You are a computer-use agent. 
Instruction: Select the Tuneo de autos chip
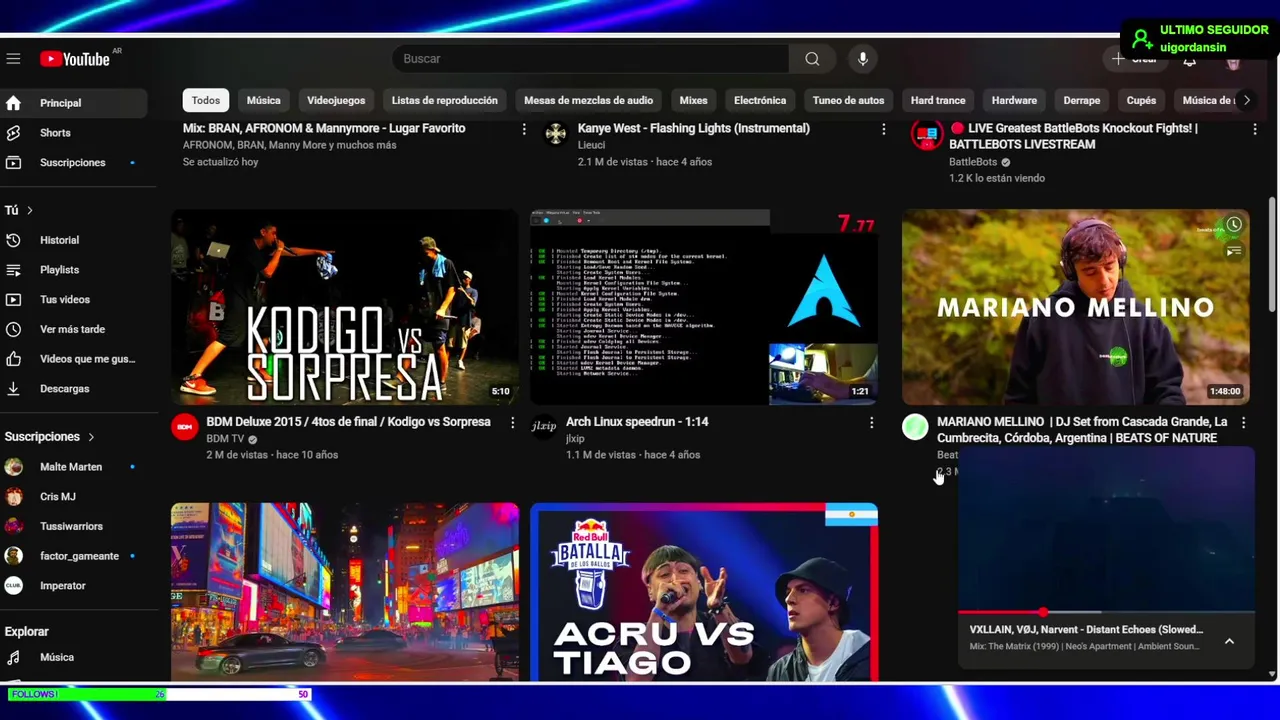[848, 100]
